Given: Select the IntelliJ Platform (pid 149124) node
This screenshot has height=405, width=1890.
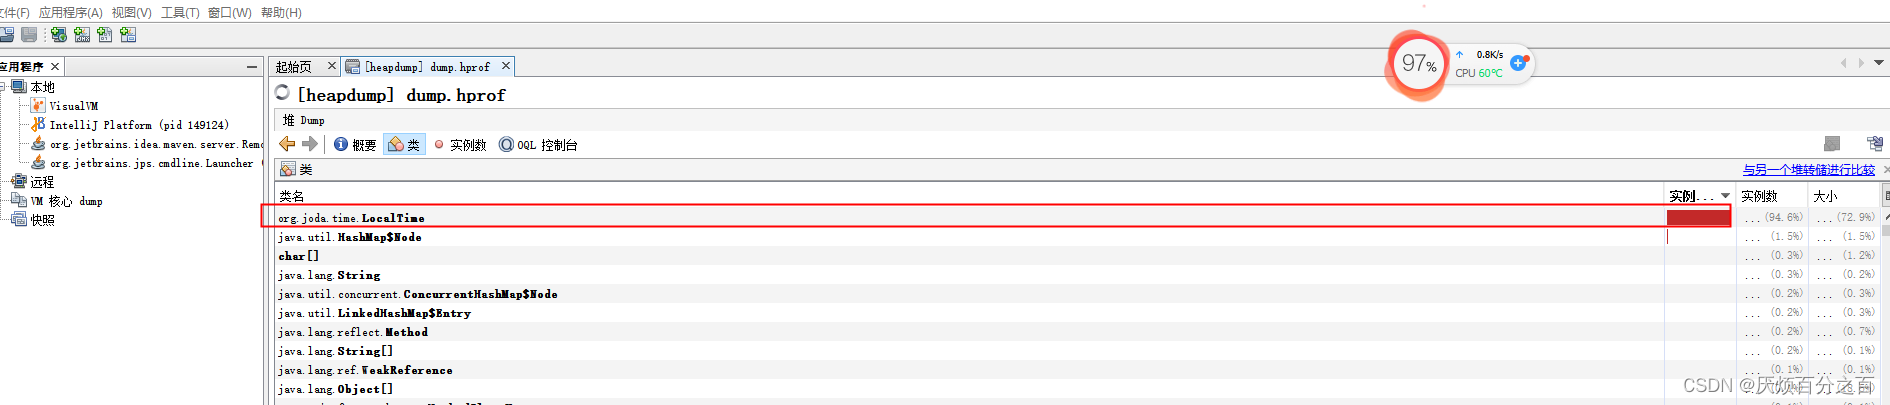Looking at the screenshot, I should coord(139,125).
